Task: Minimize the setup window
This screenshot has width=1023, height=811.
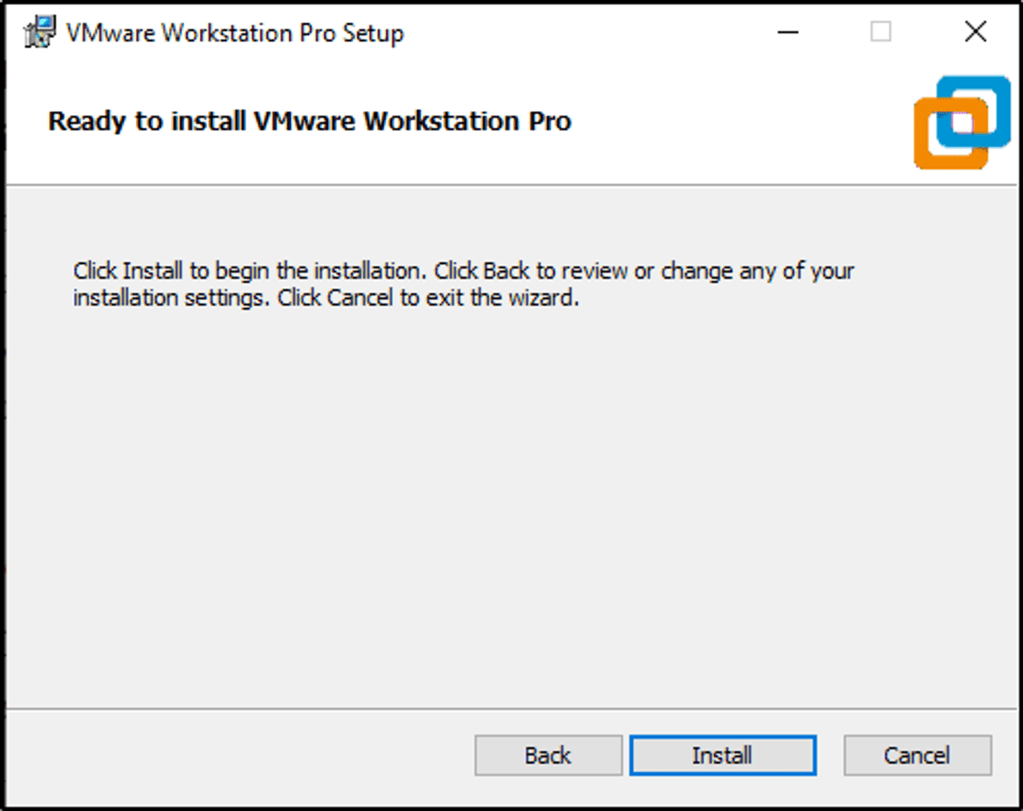Action: tap(788, 32)
